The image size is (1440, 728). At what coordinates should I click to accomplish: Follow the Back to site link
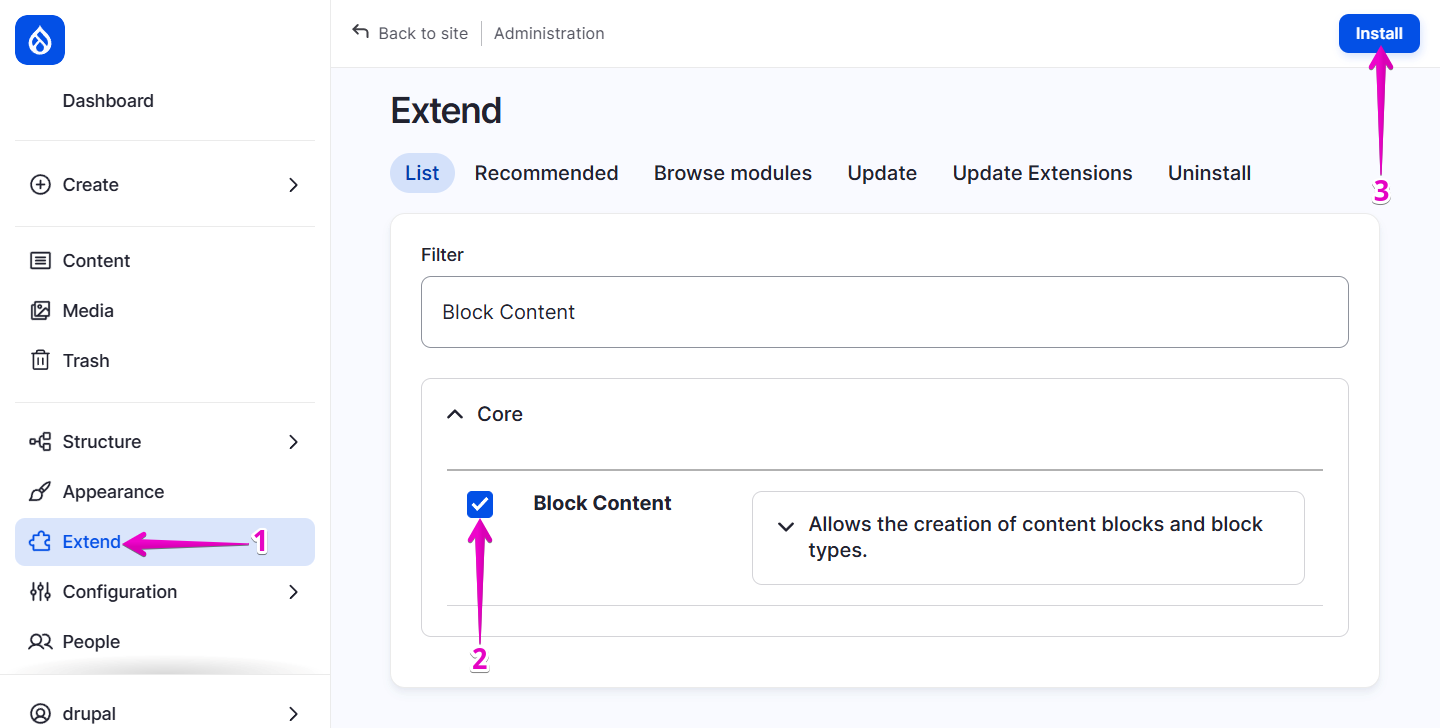tap(410, 33)
